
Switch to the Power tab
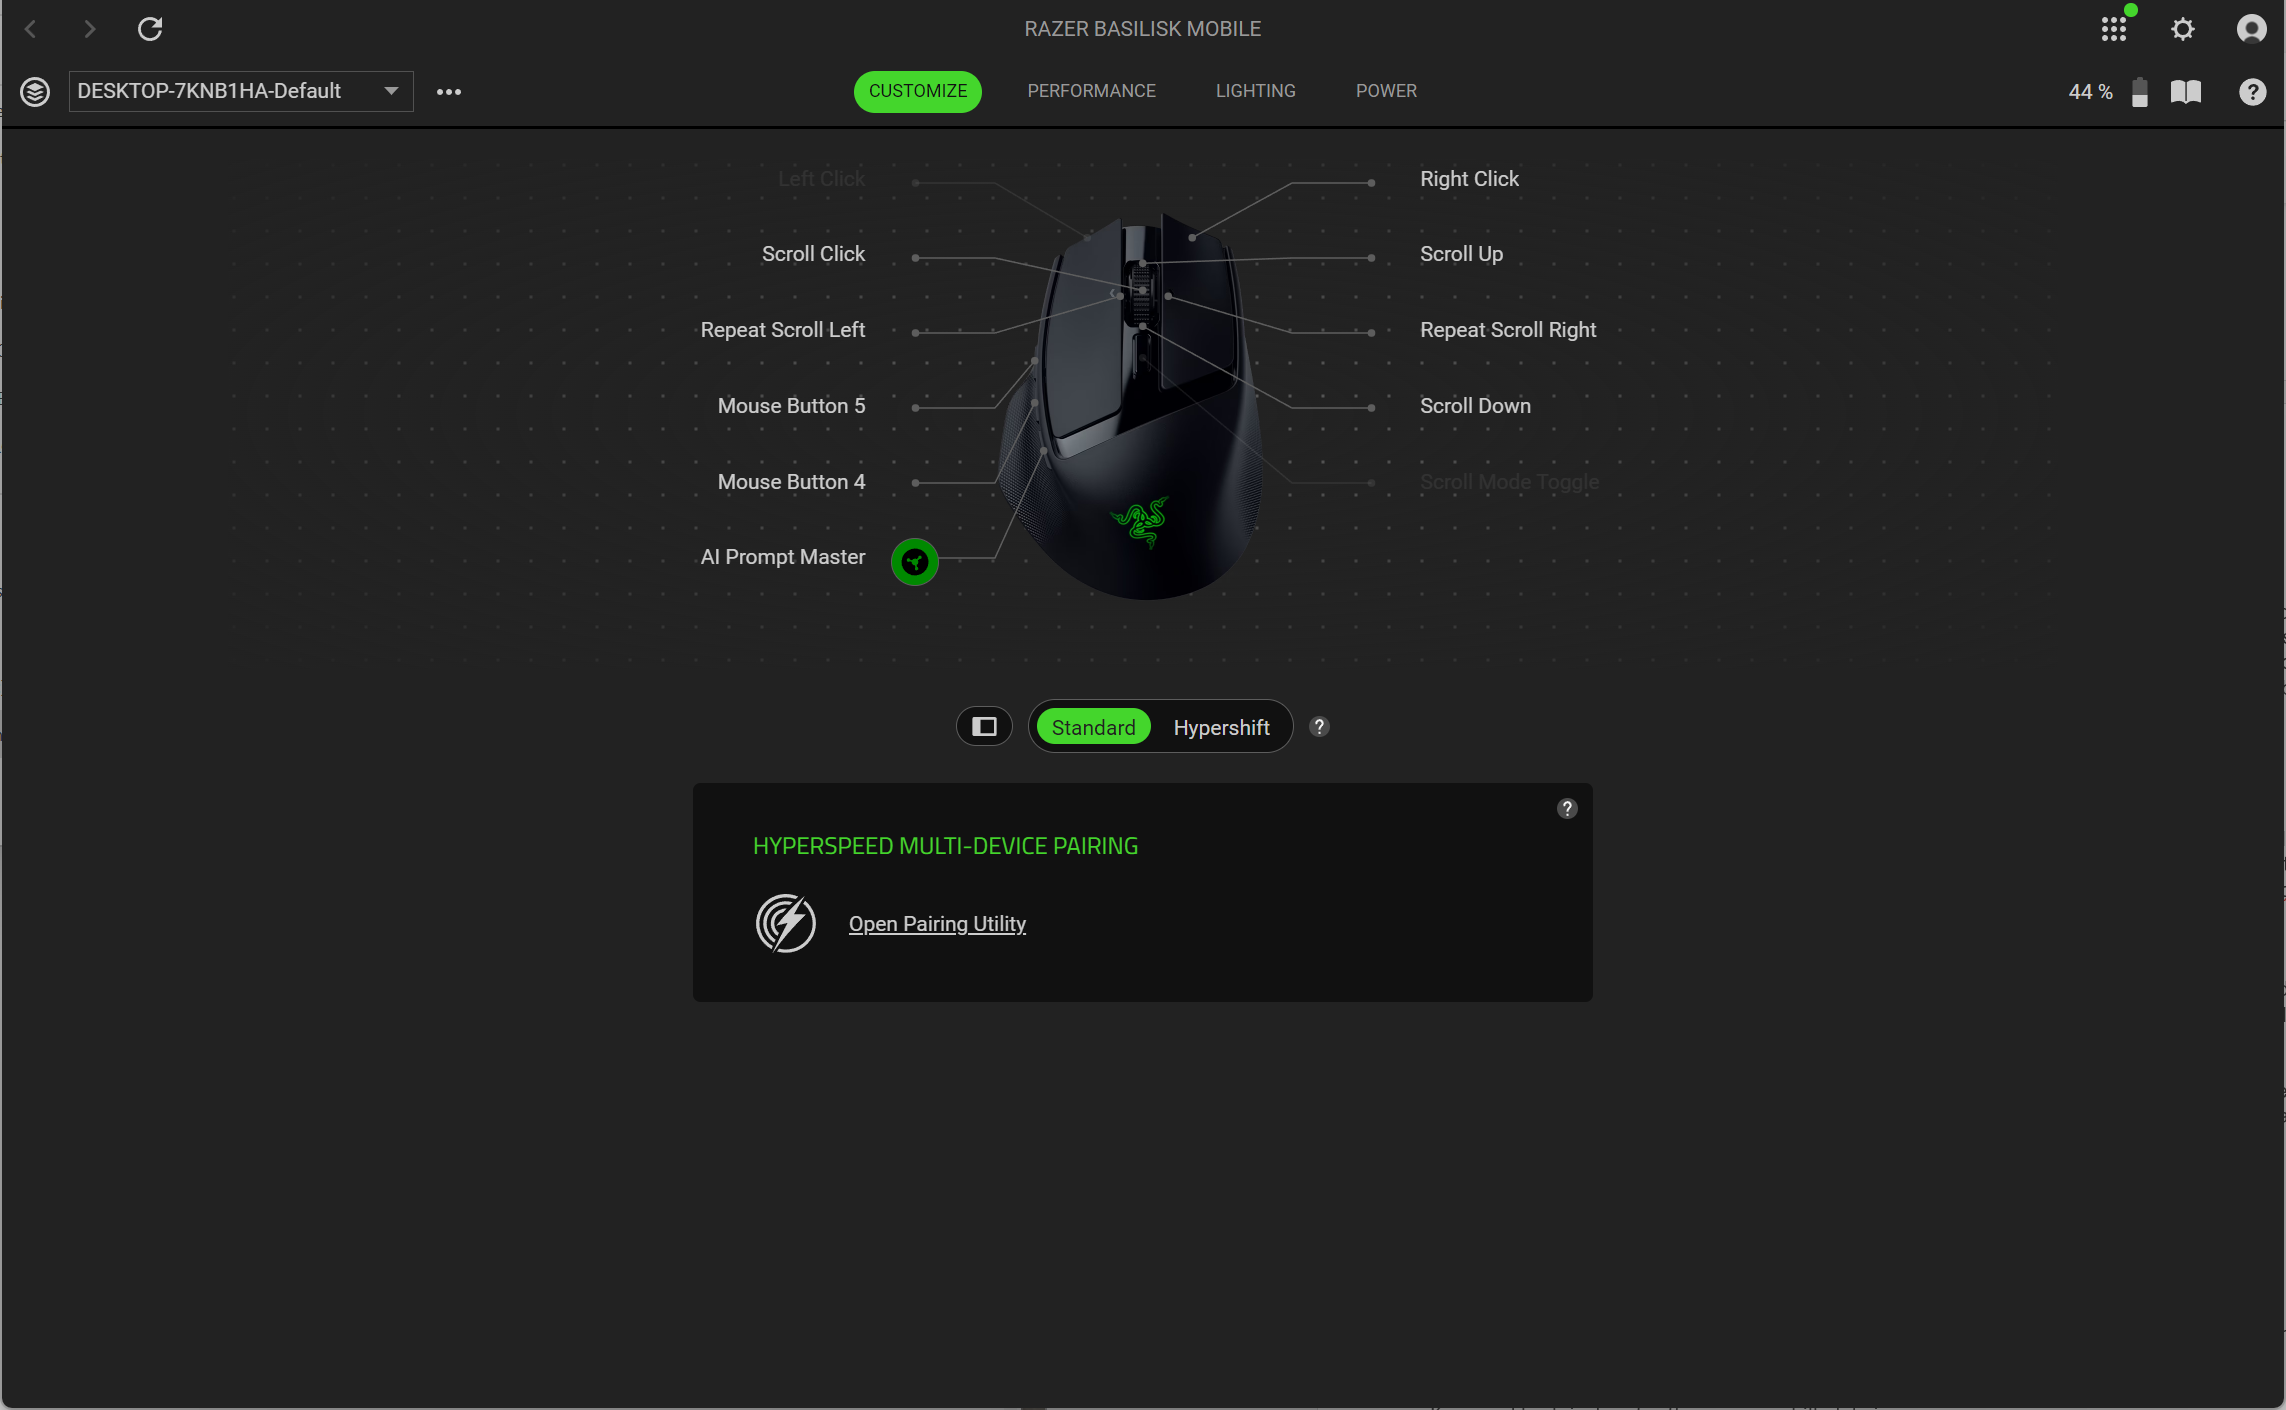(1386, 91)
